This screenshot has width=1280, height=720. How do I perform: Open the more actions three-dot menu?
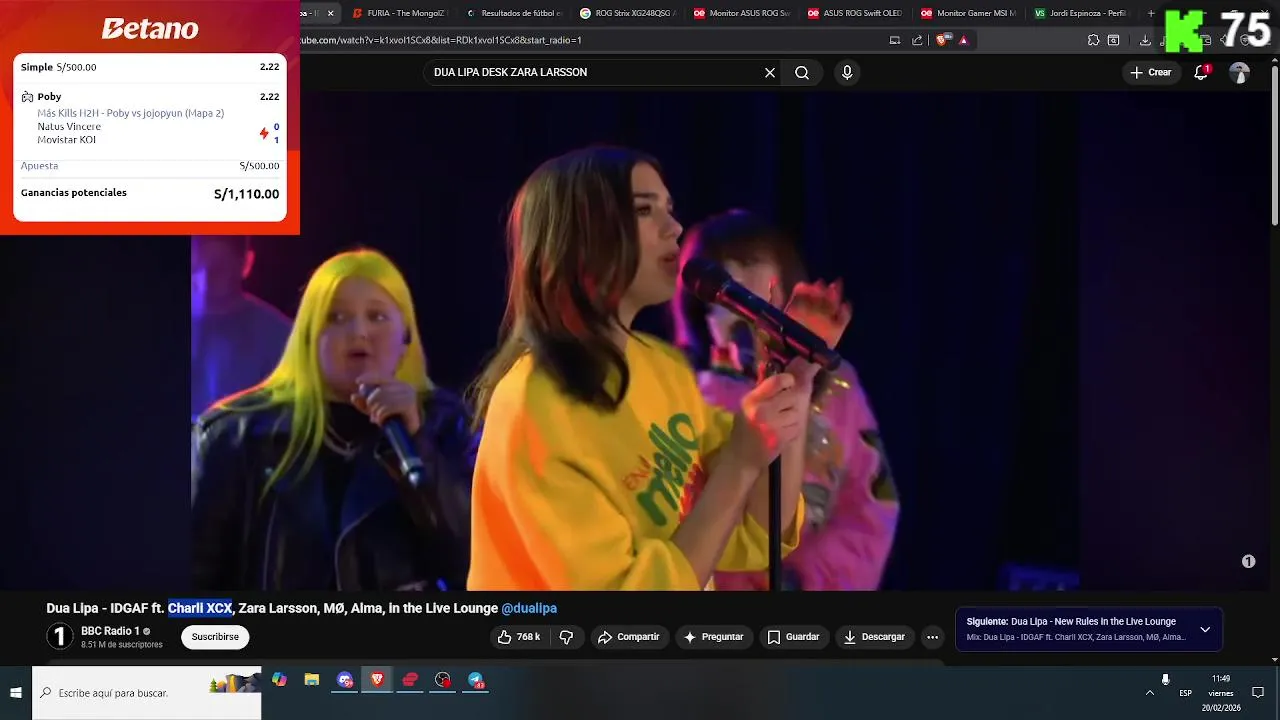932,637
